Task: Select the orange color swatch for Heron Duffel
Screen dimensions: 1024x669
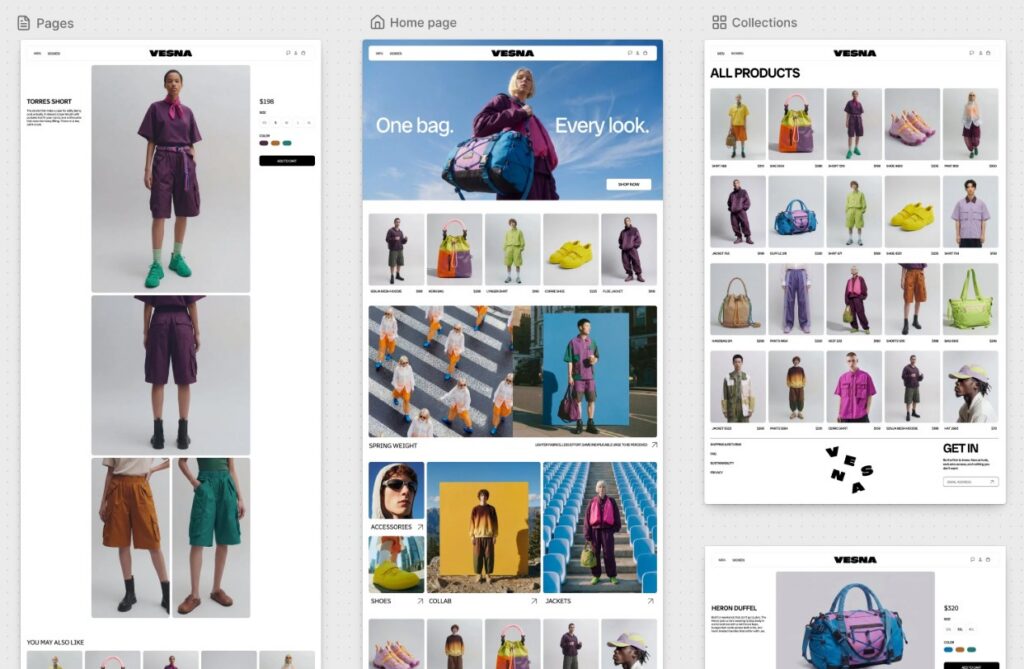Action: tap(960, 649)
